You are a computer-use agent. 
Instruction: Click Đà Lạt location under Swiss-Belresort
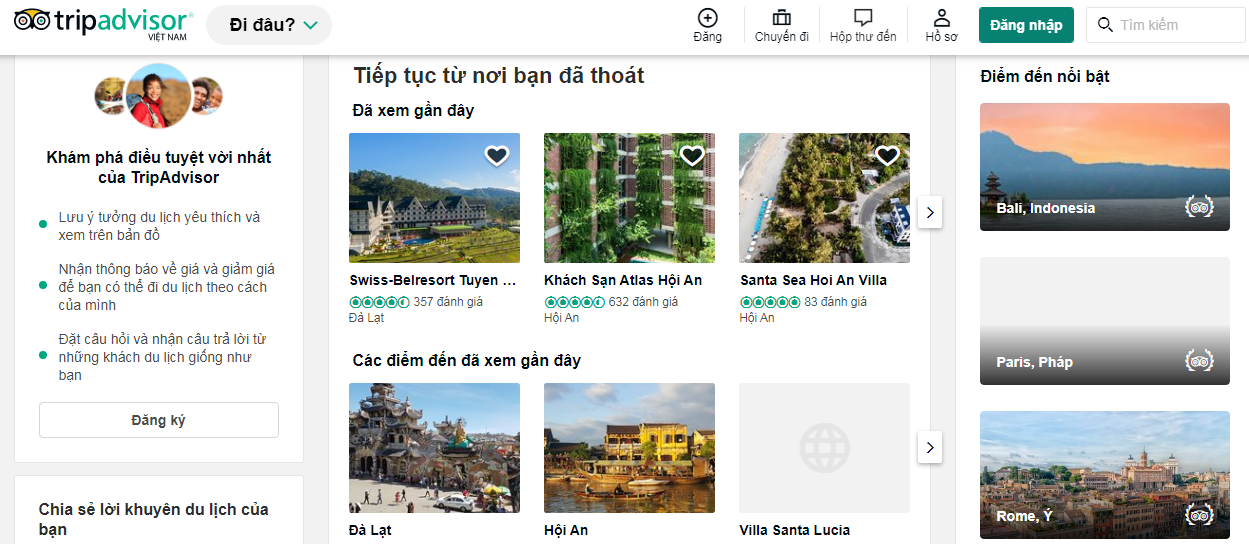click(366, 318)
